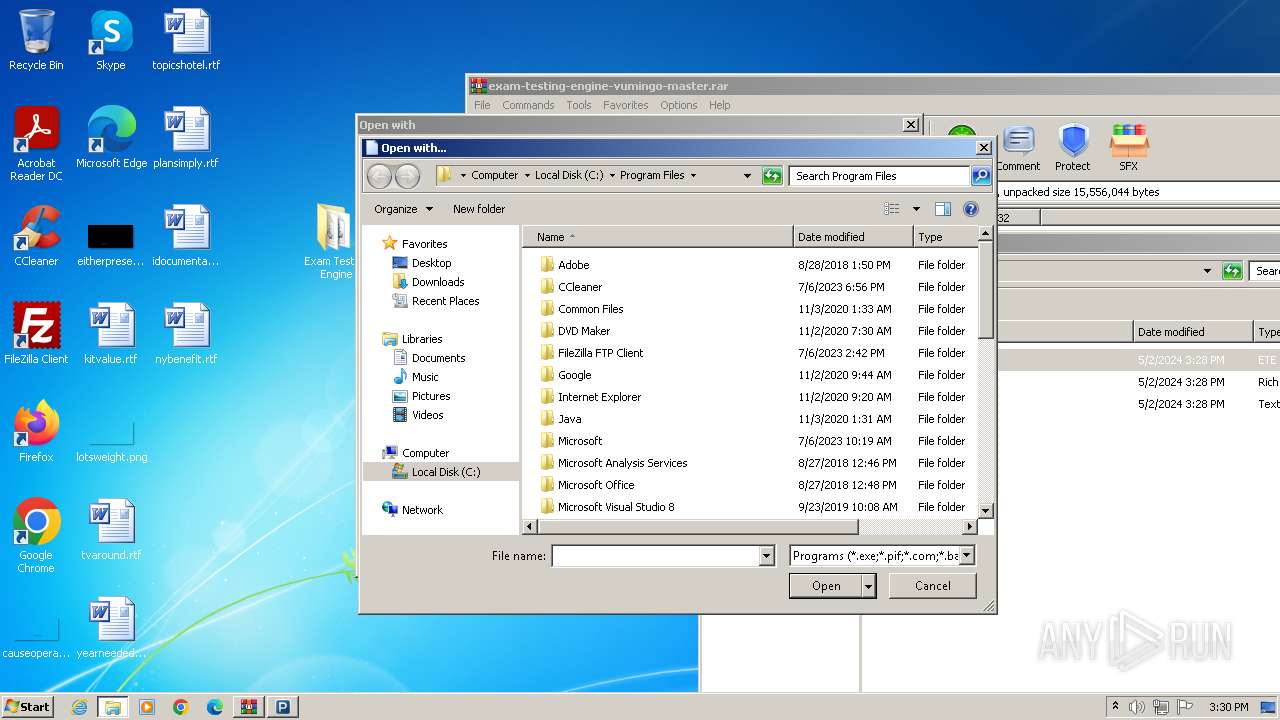Select the Microsoft Office folder
The width and height of the screenshot is (1280, 720).
[x=596, y=485]
